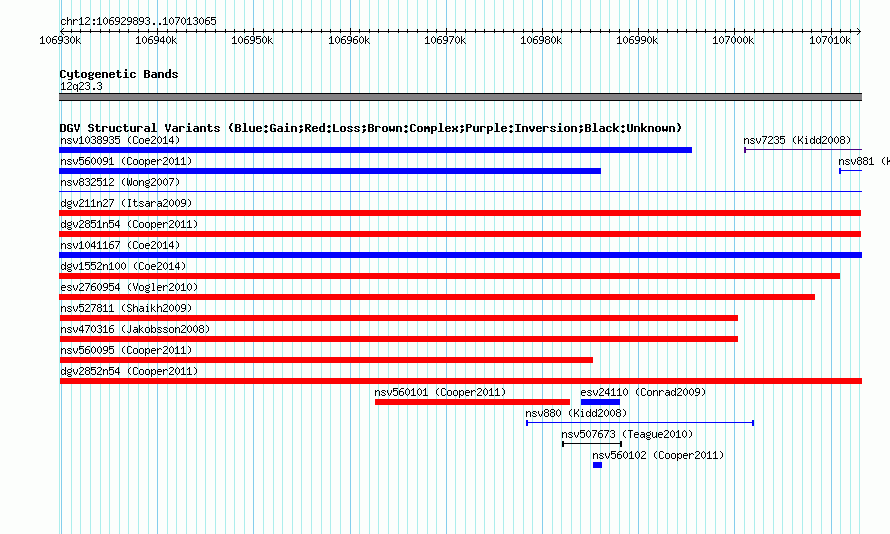Open the esv24110 (Conrad2009) label

(643, 392)
